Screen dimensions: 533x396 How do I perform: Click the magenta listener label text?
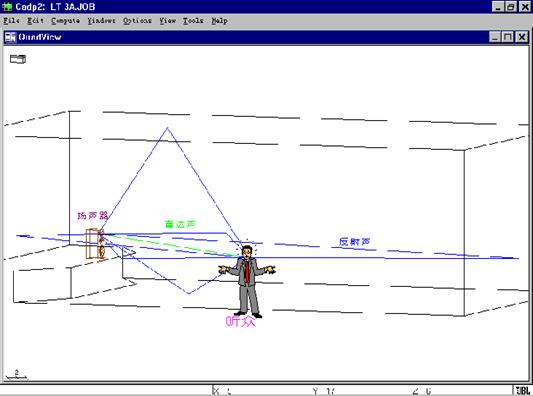(x=240, y=321)
